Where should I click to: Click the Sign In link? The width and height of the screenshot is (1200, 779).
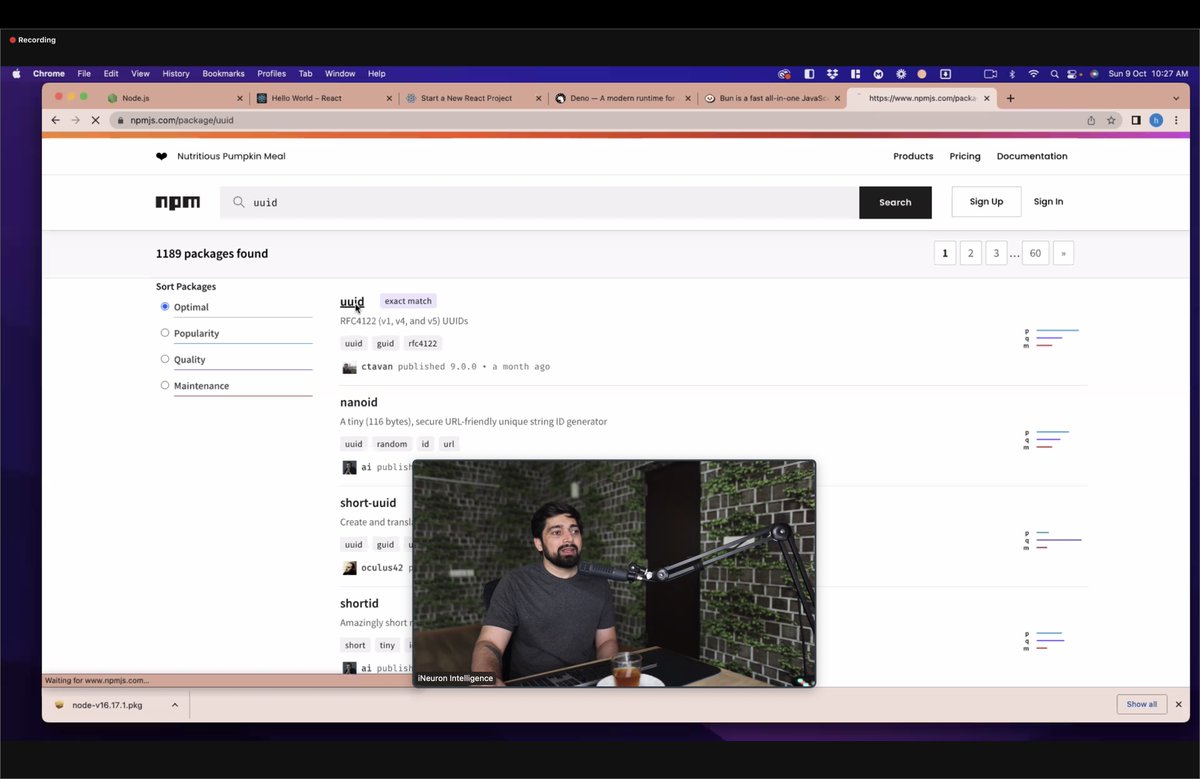1048,202
